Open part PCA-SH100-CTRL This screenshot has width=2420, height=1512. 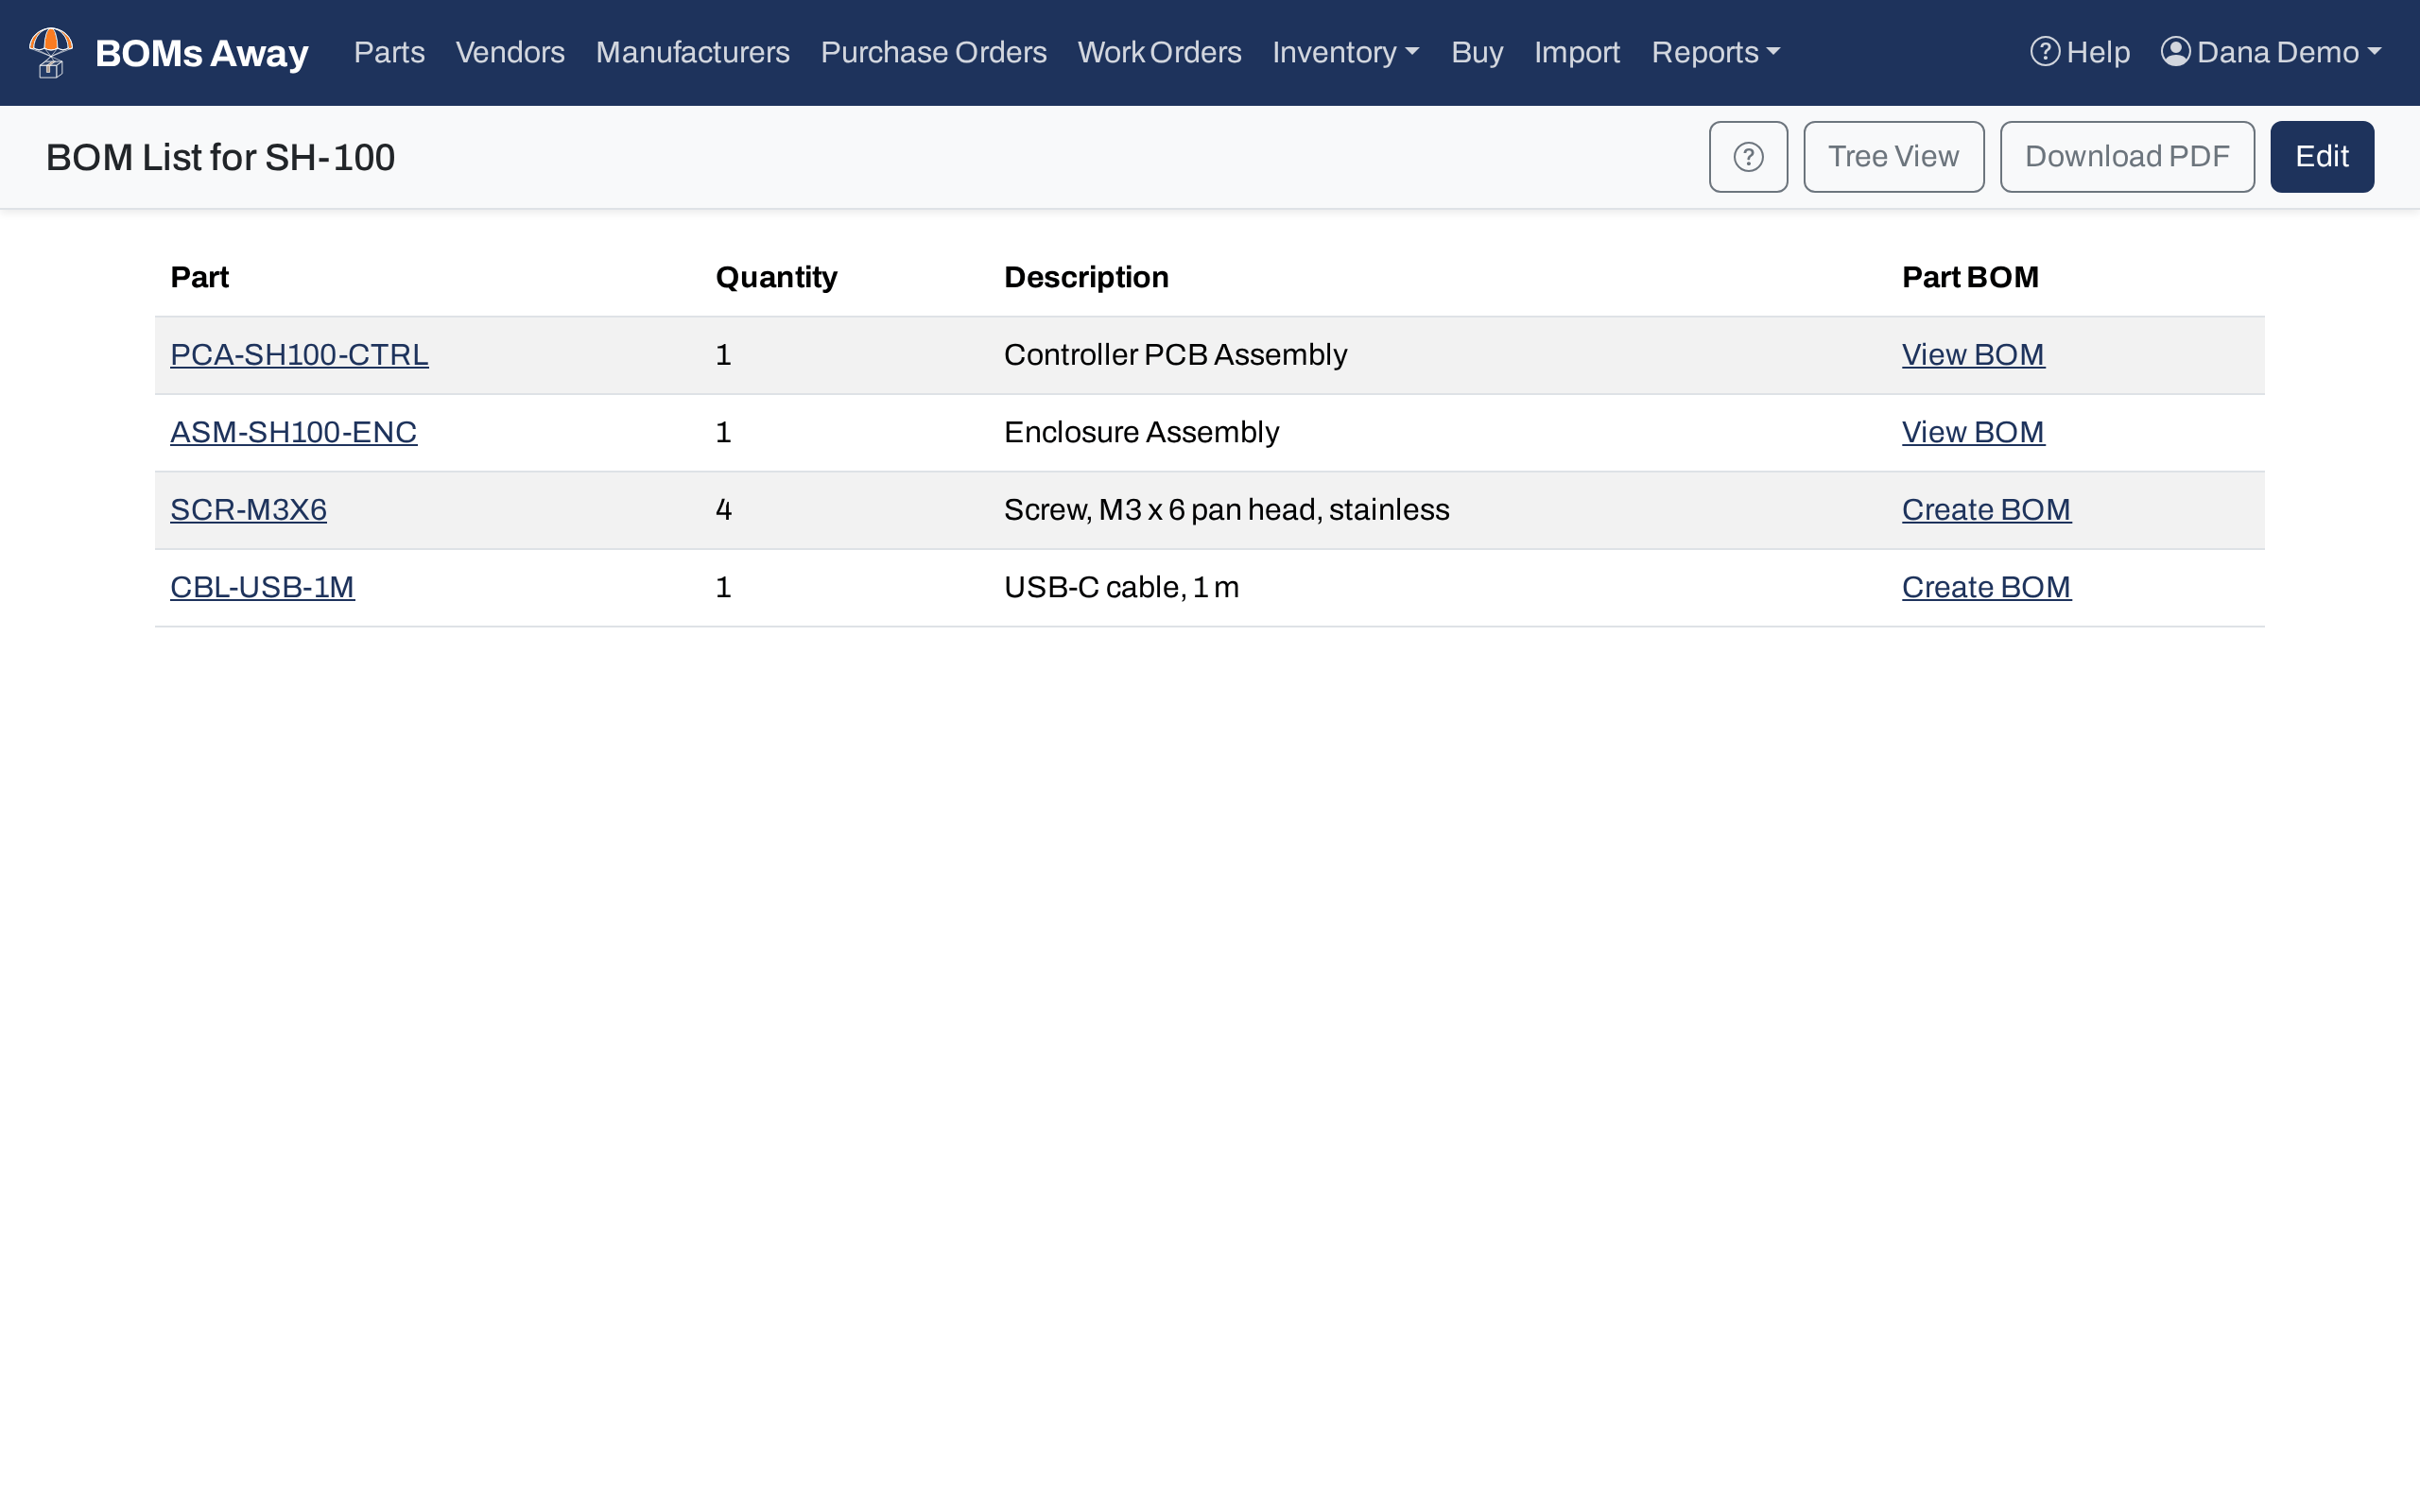pyautogui.click(x=299, y=355)
